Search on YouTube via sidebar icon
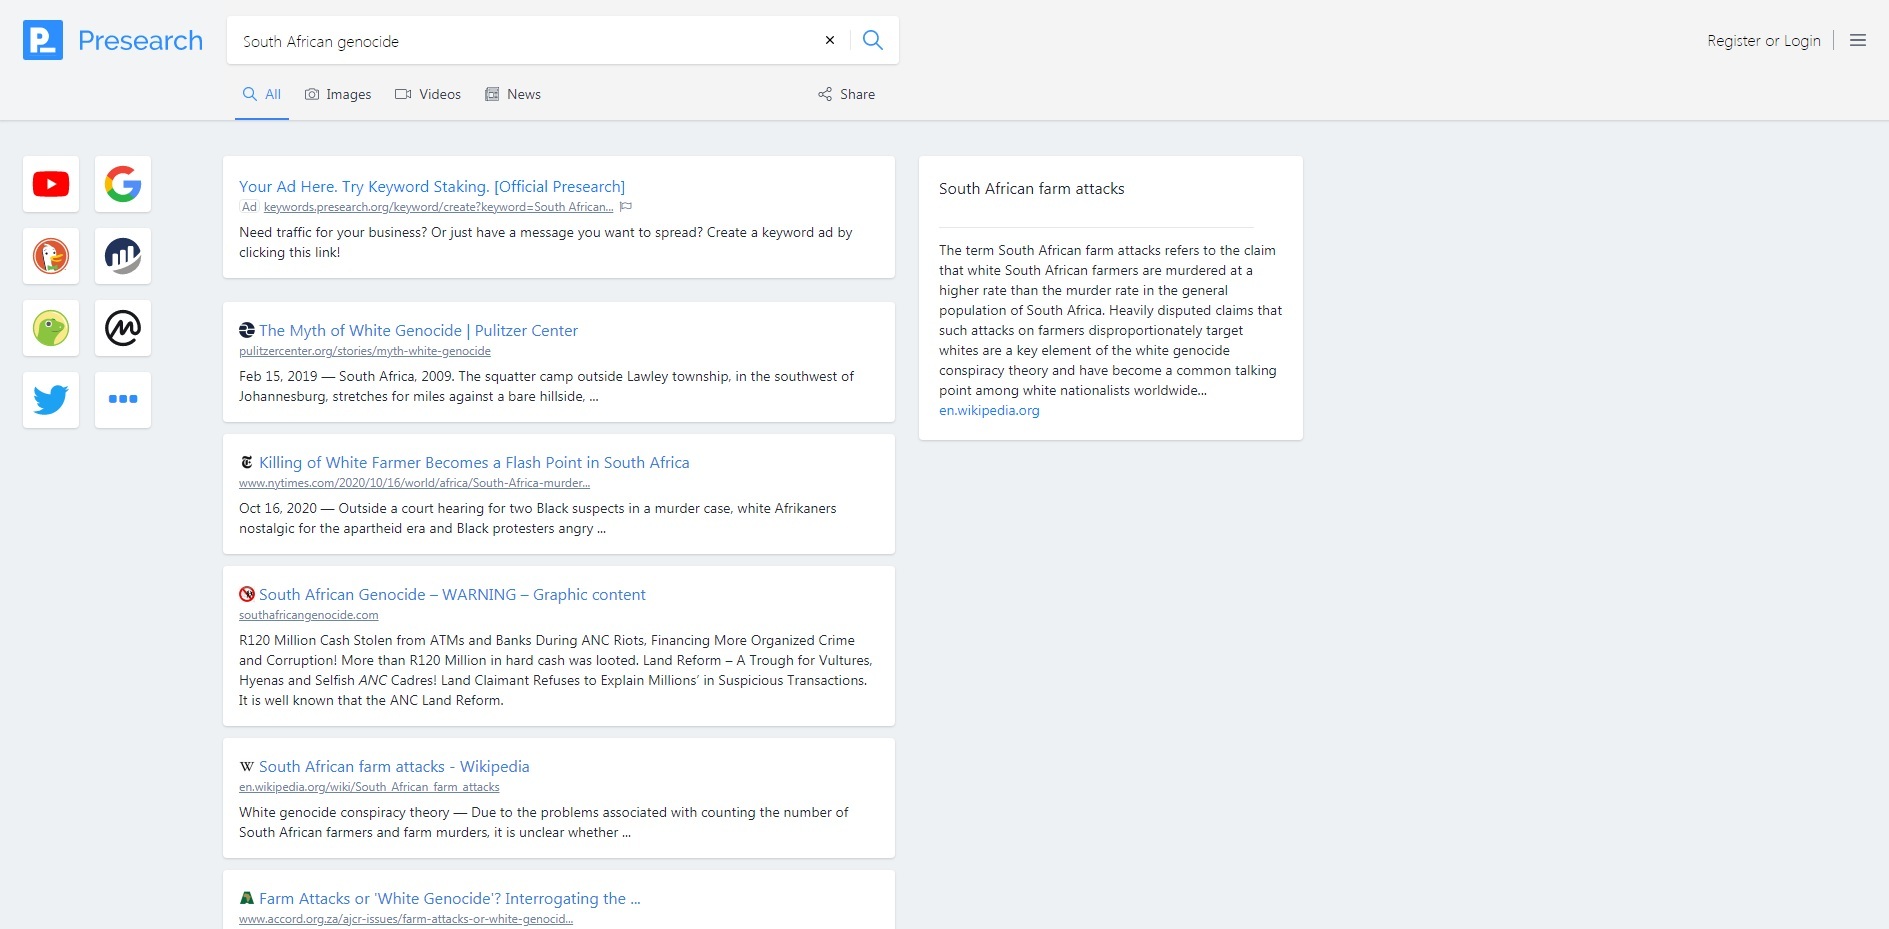 tap(51, 184)
